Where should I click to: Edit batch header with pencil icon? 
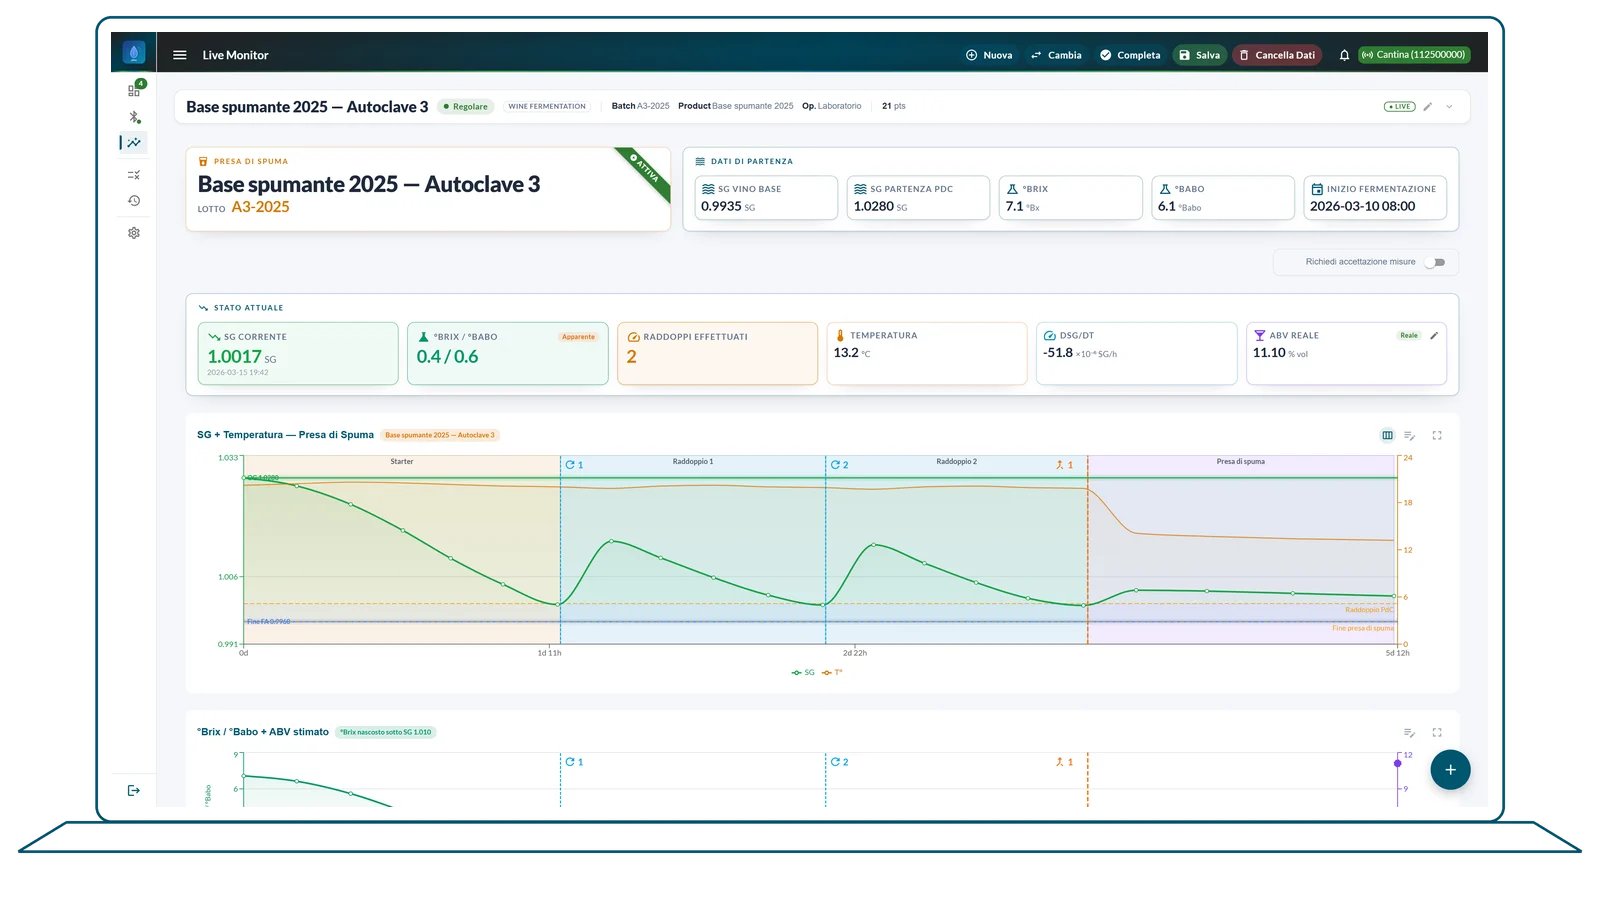(x=1428, y=106)
